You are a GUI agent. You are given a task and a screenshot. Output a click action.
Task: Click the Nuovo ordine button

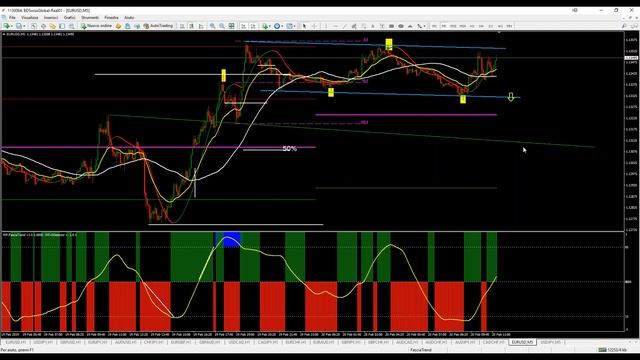click(96, 26)
